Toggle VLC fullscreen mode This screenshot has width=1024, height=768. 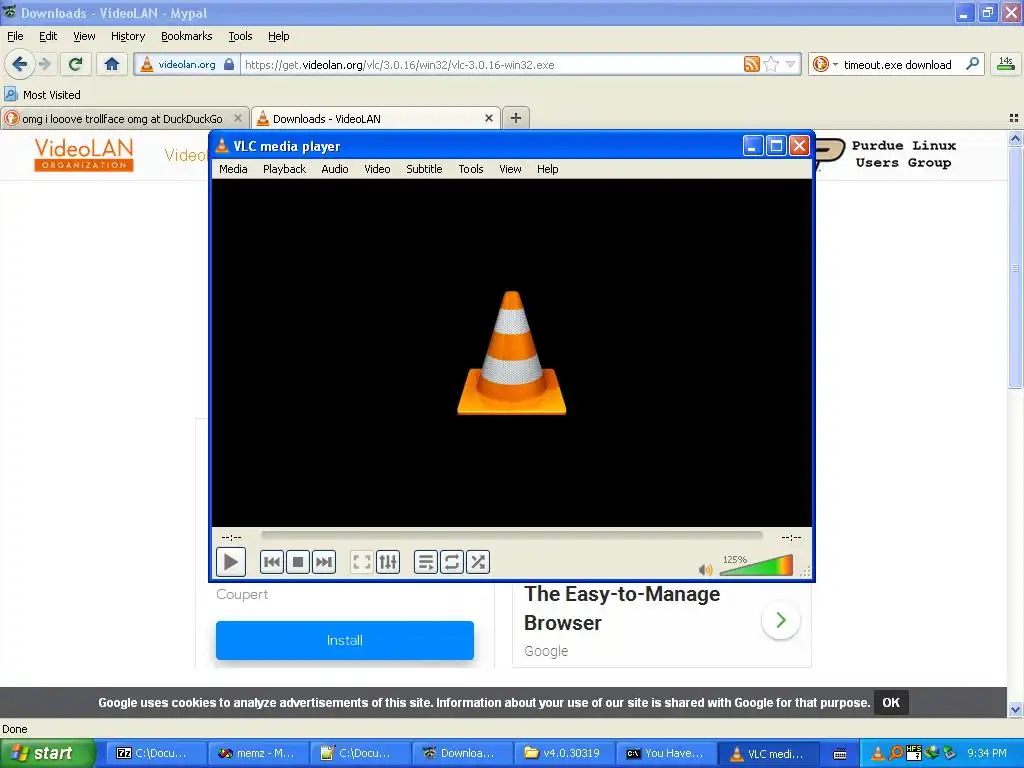362,562
